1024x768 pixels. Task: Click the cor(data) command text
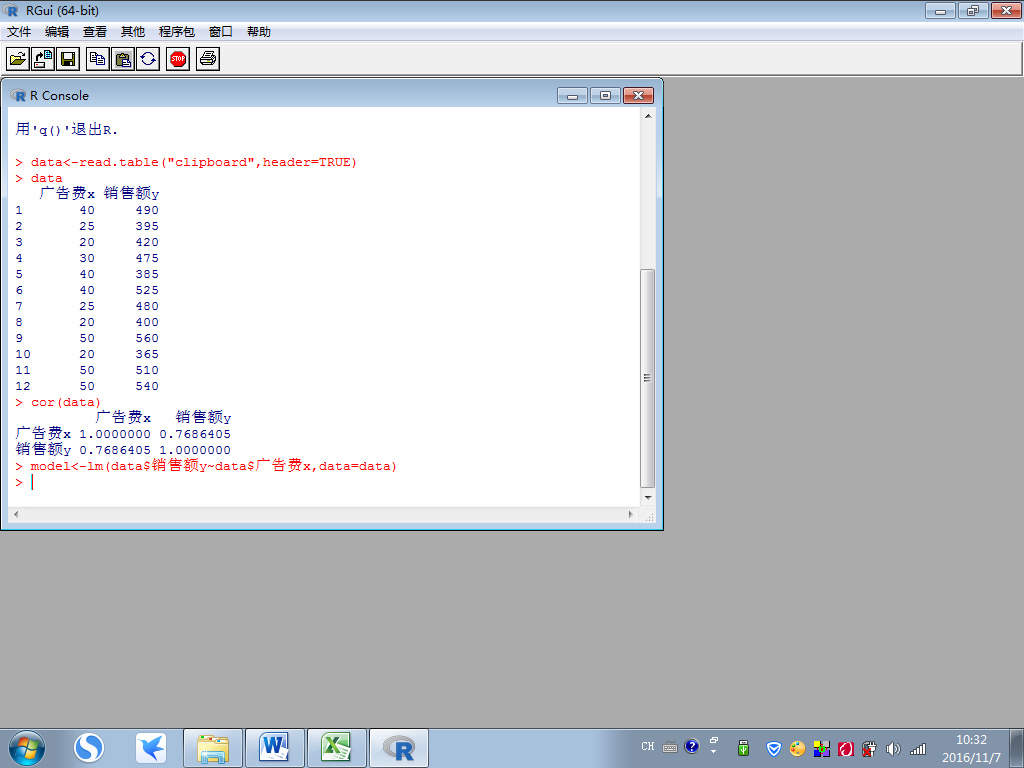66,402
